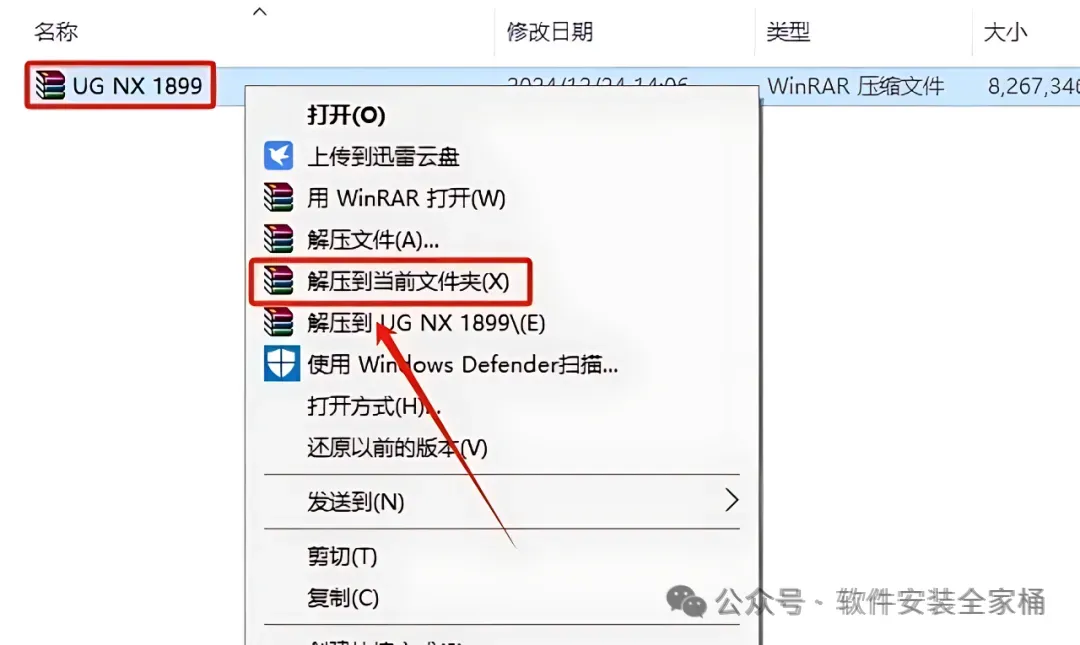Choose 上传到迅雷云盘 menu entry

(x=383, y=156)
